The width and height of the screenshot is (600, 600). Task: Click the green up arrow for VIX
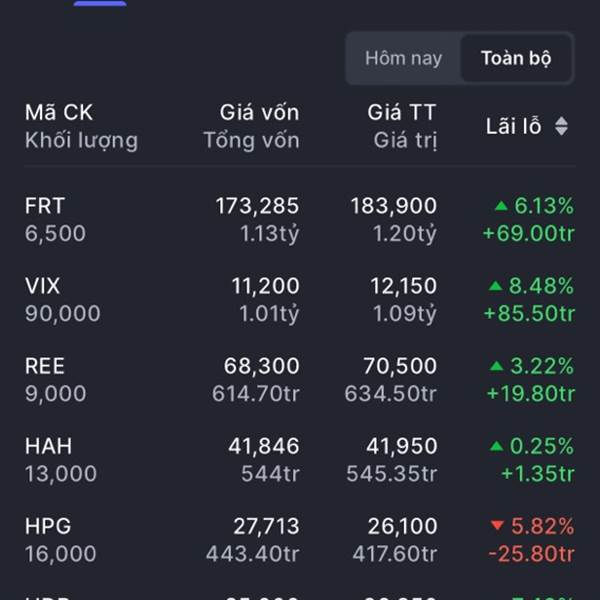[496, 286]
